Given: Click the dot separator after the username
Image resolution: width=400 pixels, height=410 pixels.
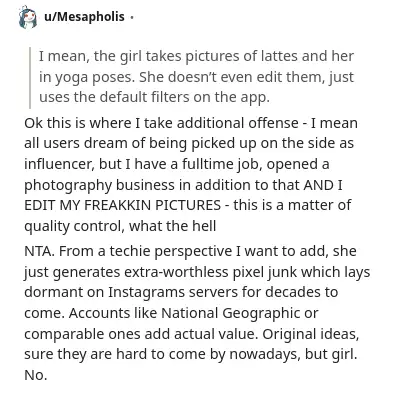Looking at the screenshot, I should pyautogui.click(x=132, y=17).
